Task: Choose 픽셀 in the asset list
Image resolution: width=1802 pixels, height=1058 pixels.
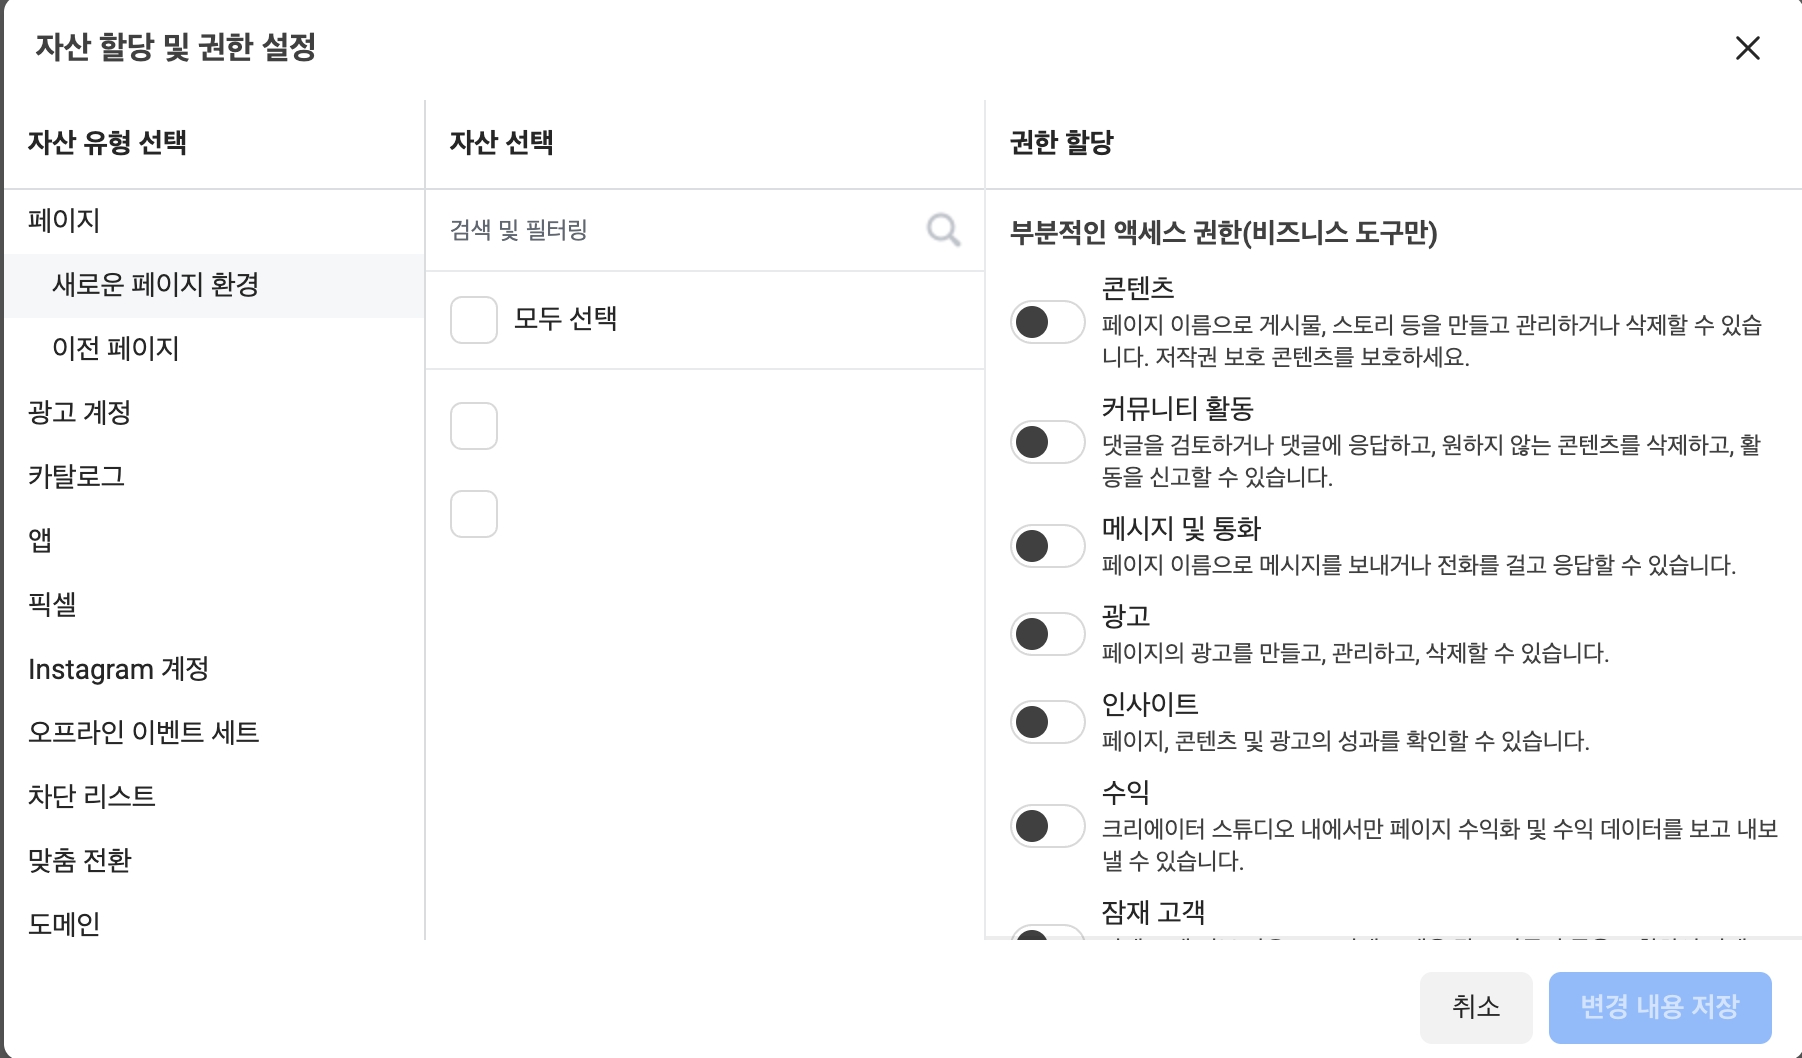Action: click(52, 604)
